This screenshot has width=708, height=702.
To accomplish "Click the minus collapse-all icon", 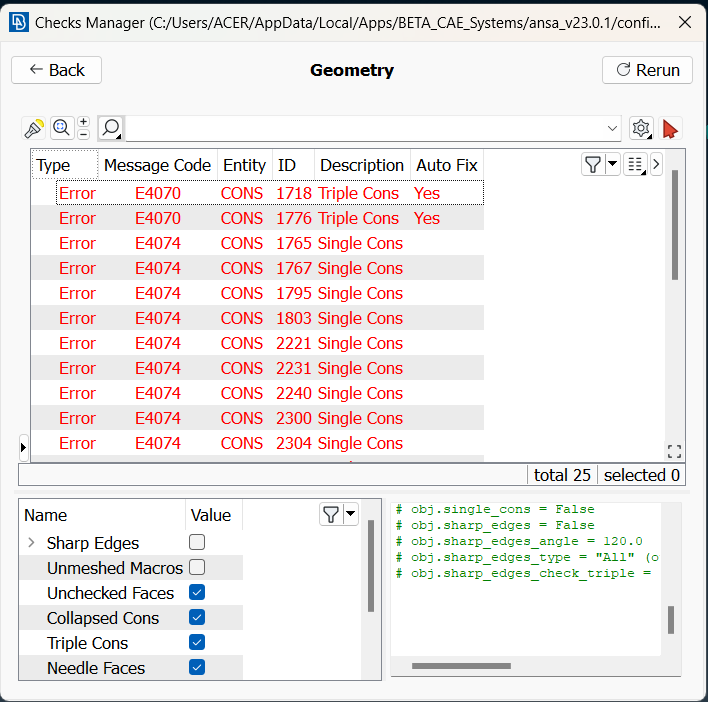I will 84,135.
